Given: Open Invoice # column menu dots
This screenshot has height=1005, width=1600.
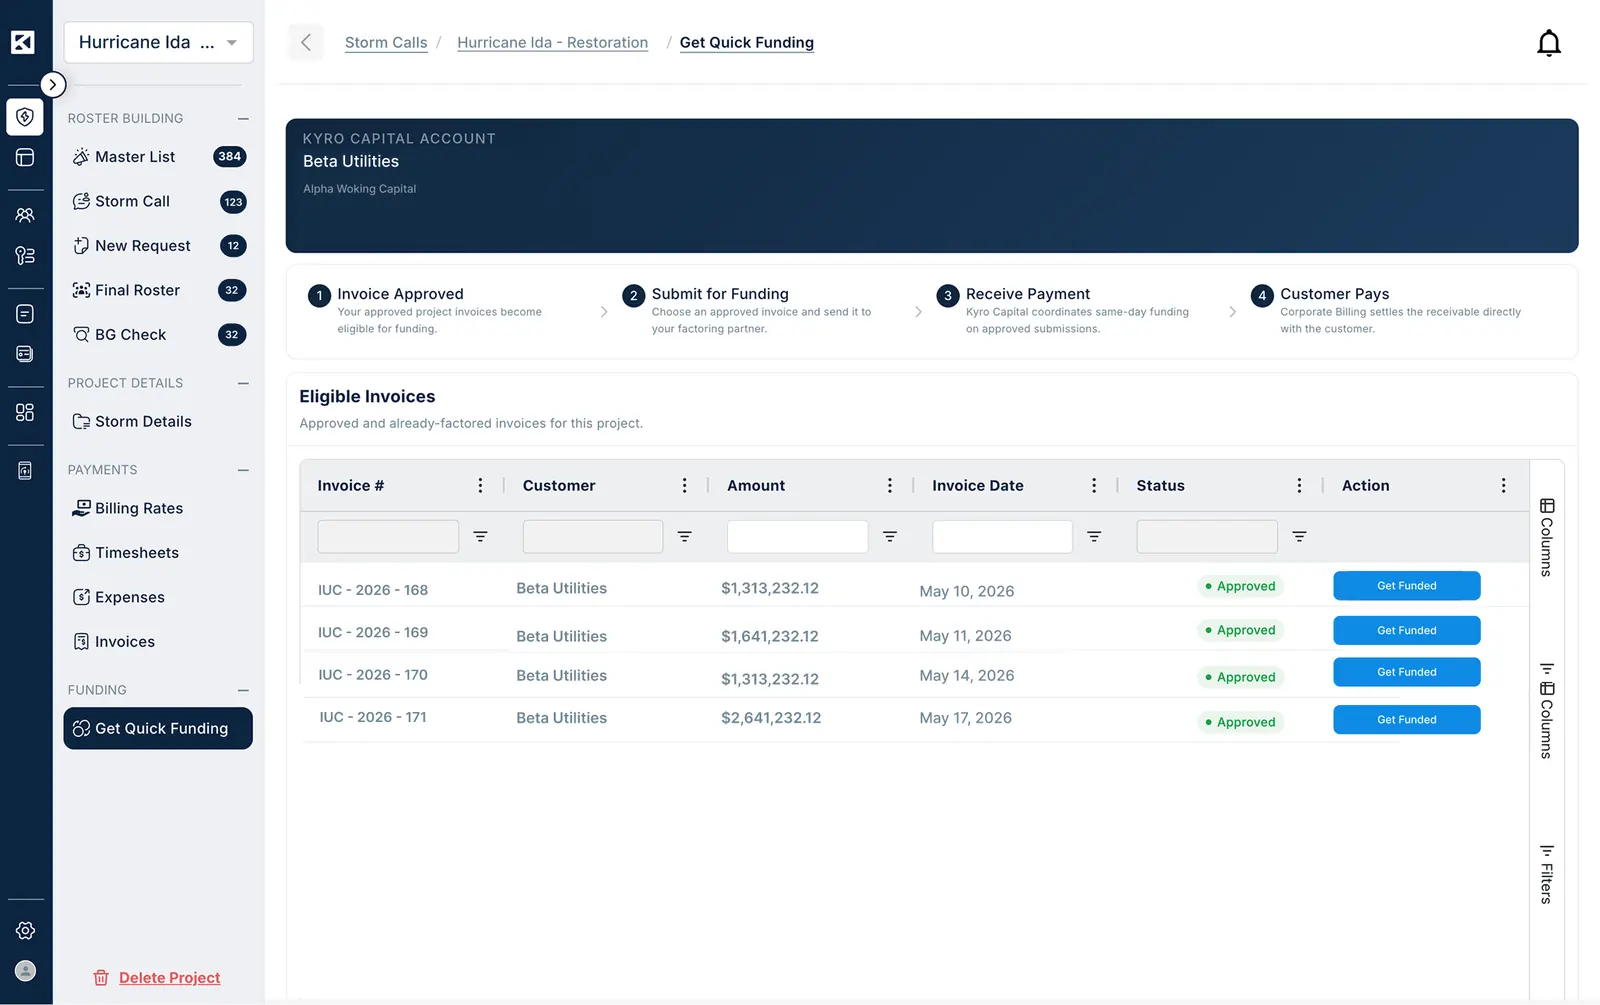Looking at the screenshot, I should click(480, 485).
